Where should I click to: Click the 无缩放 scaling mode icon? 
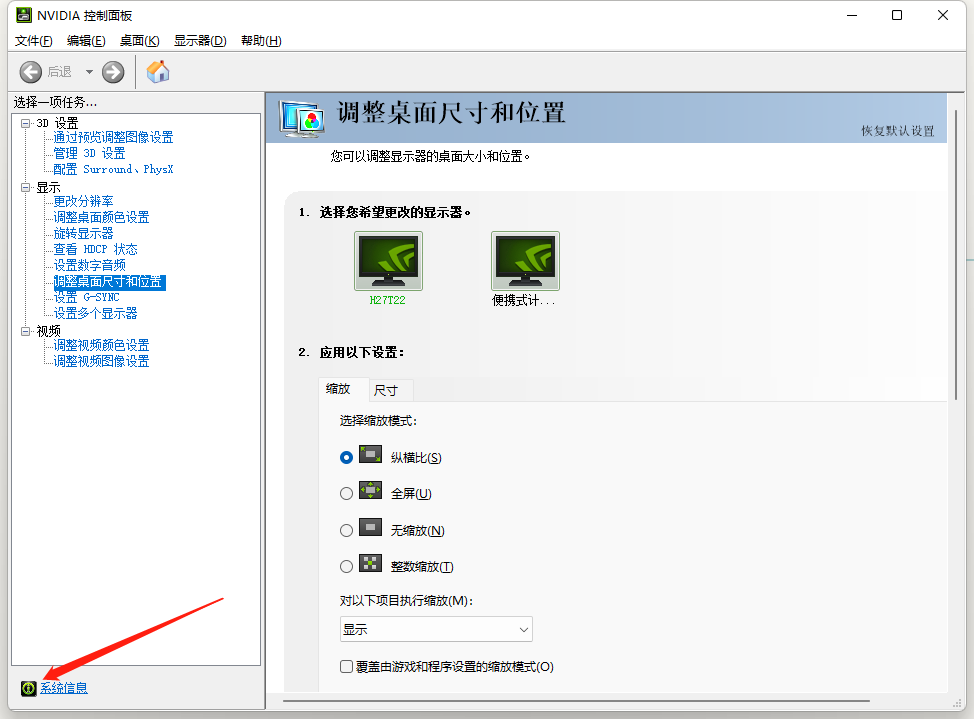coord(370,528)
